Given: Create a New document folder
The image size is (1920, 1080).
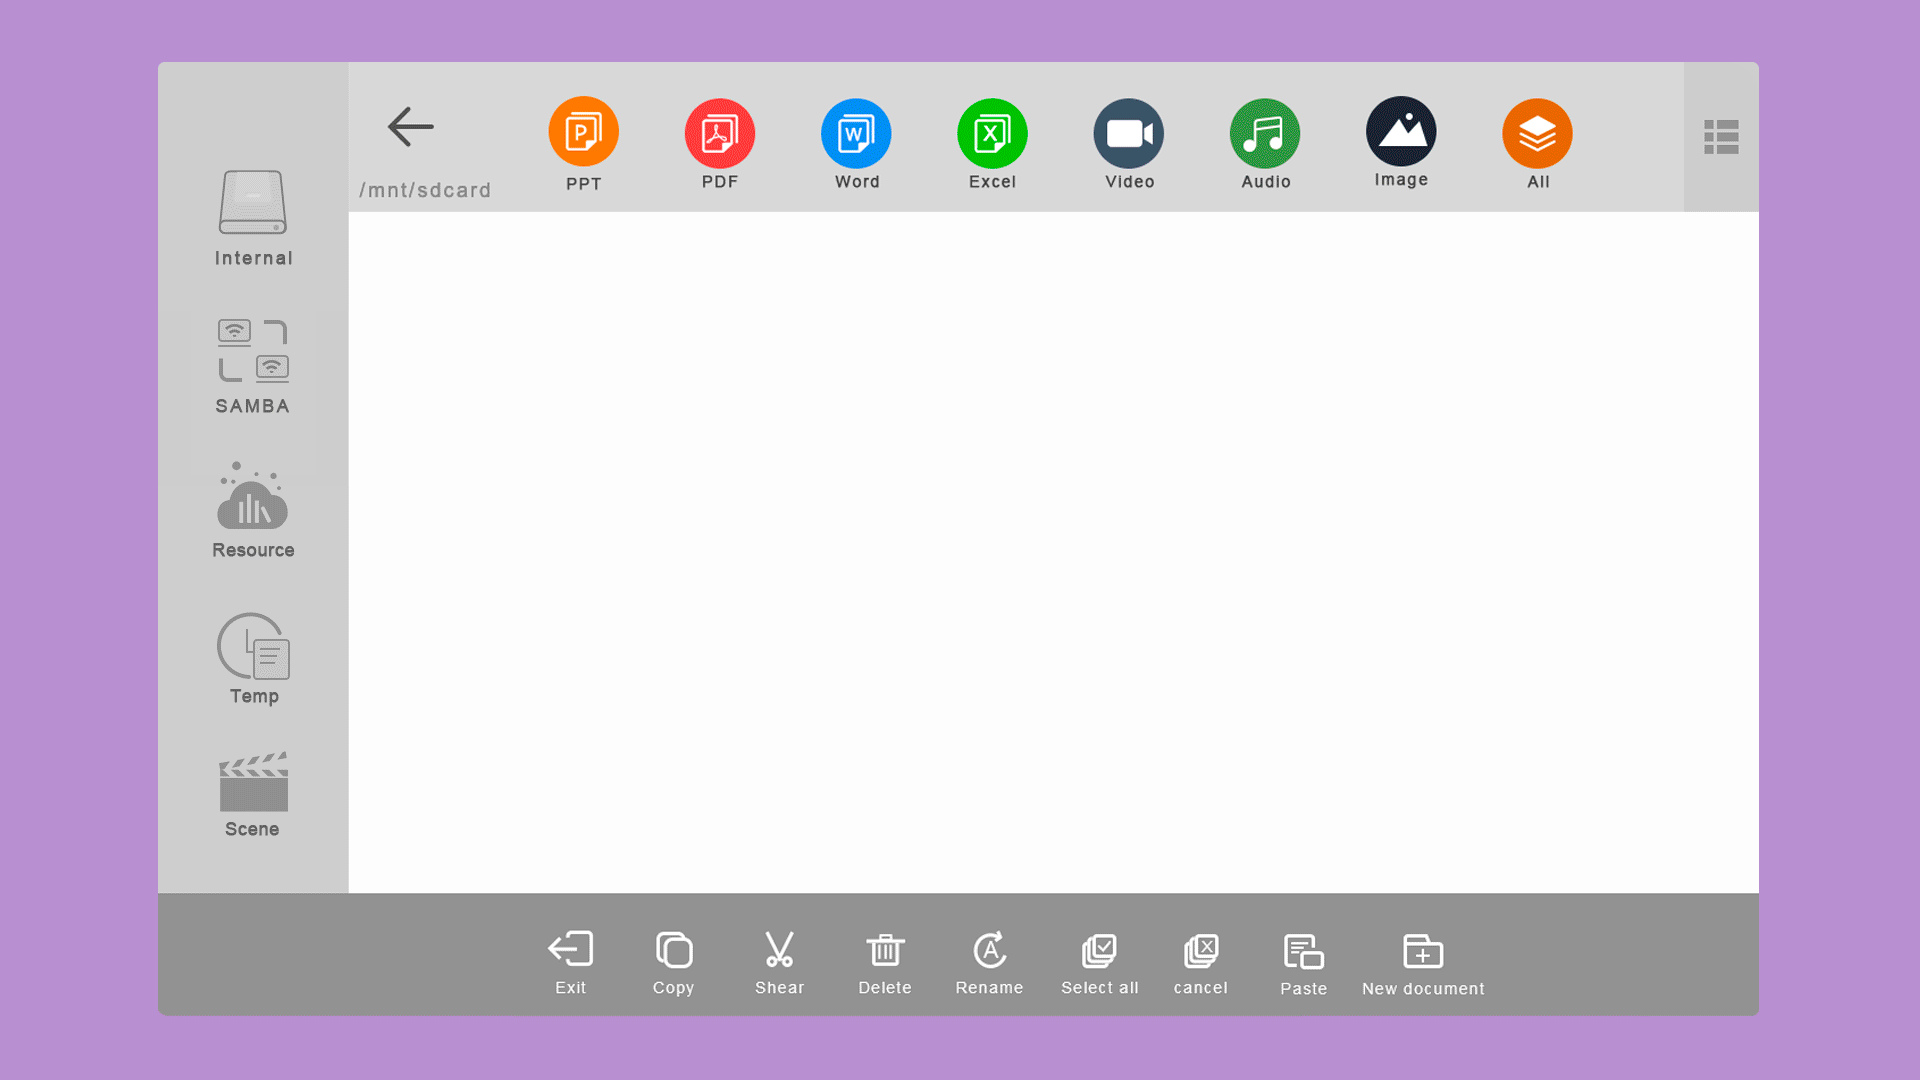Looking at the screenshot, I should [x=1422, y=963].
